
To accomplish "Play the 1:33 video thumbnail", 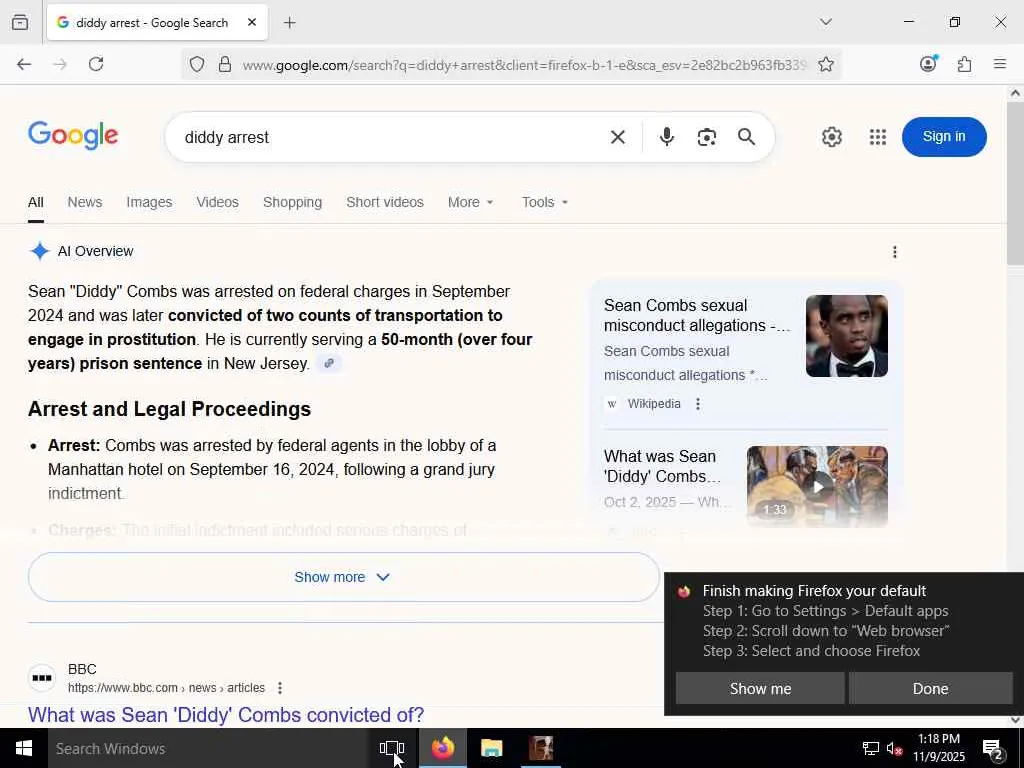I will click(x=817, y=487).
